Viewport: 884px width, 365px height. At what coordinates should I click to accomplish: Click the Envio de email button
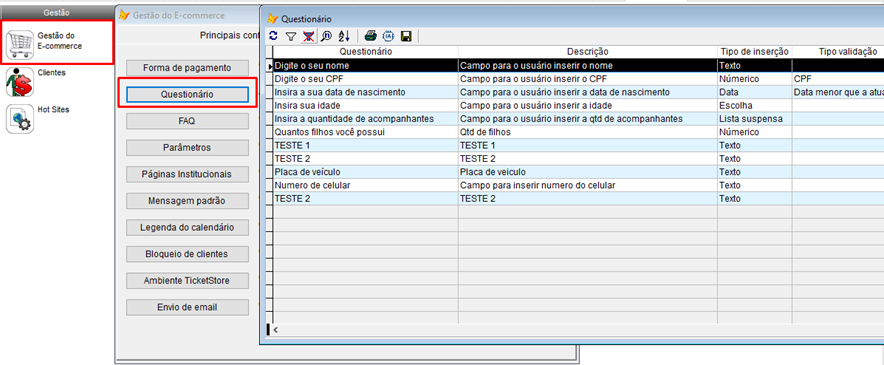[x=187, y=307]
